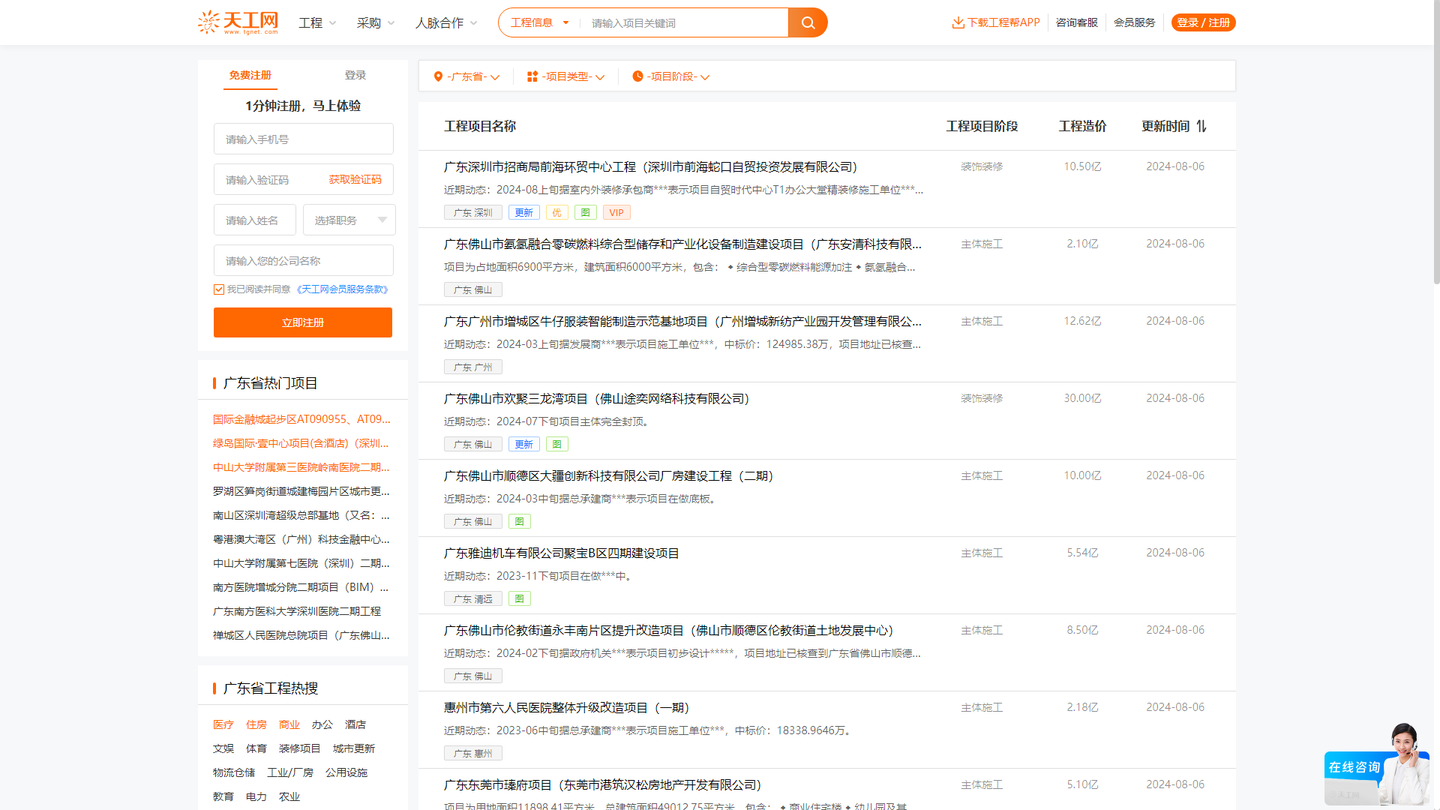Open the 在线咨询 customer service widget

1376,766
